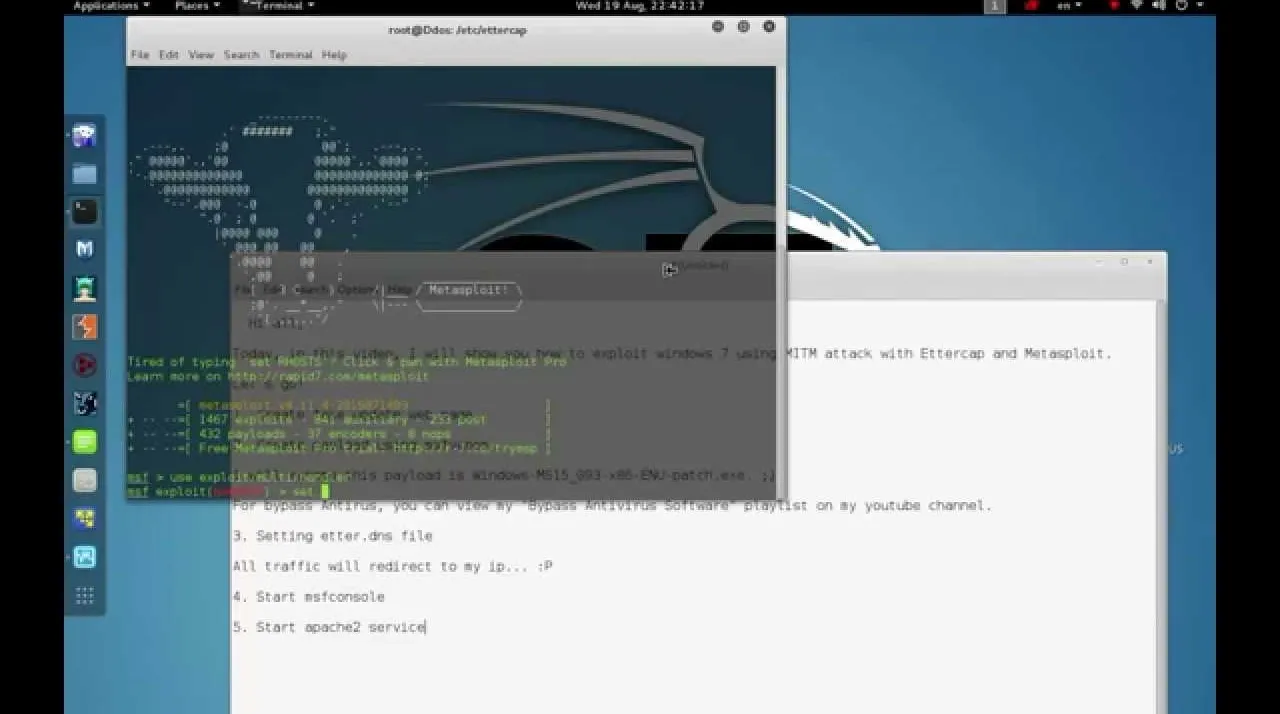Open the power system menu icon
Screen dimensions: 1280x714
pyautogui.click(x=1184, y=6)
